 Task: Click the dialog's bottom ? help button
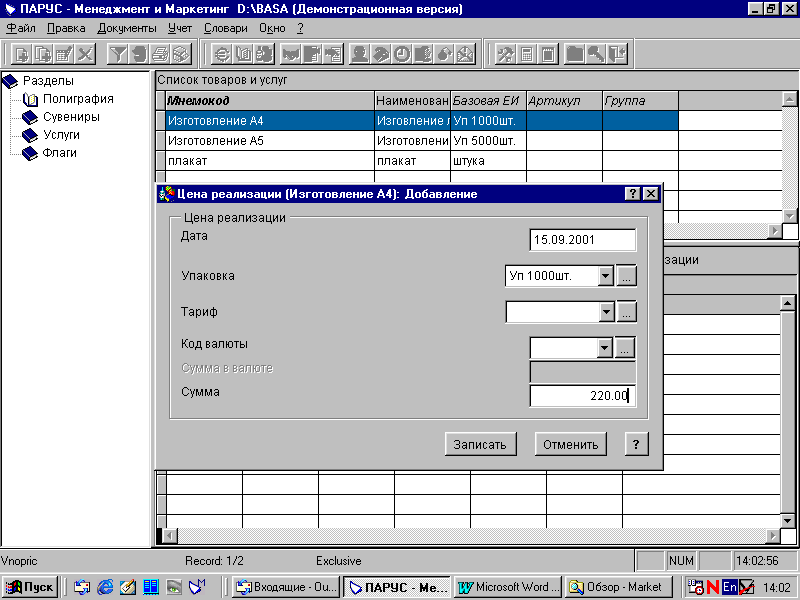click(x=636, y=444)
